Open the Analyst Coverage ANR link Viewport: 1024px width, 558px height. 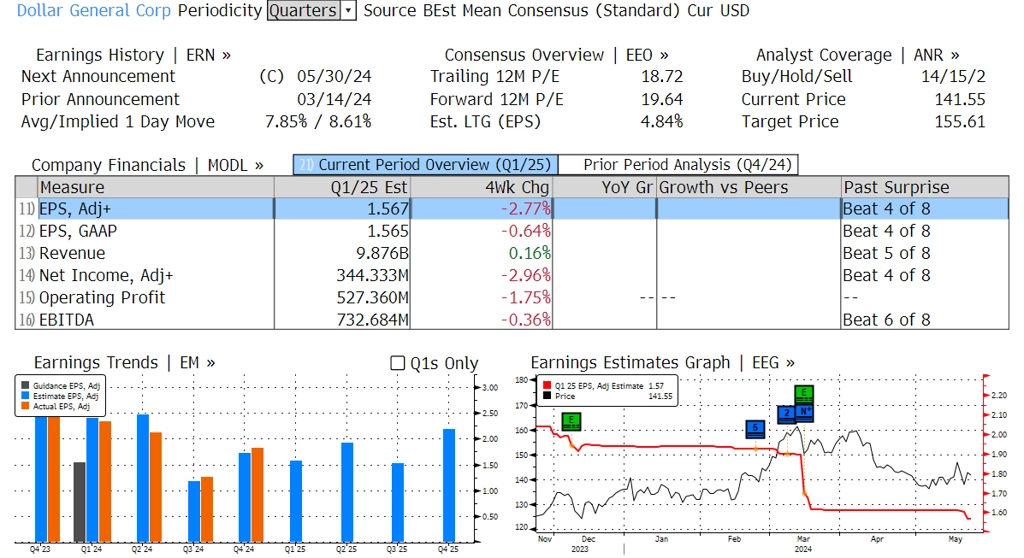857,55
